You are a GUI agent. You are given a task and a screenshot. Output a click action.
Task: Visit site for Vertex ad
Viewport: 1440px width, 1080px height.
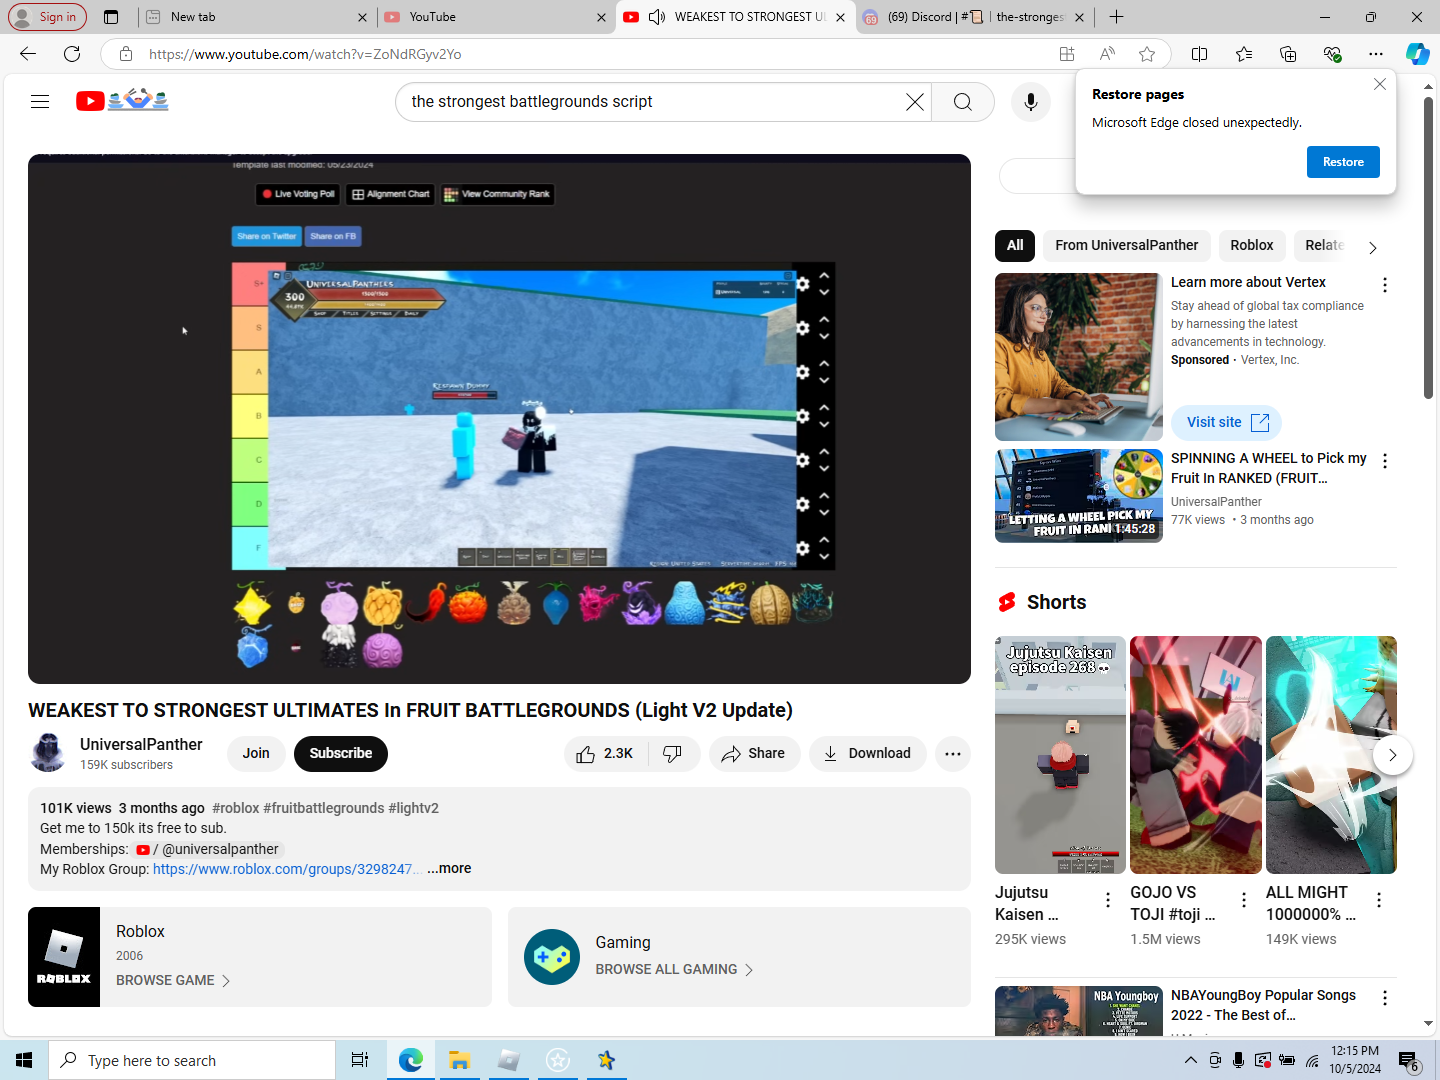(x=1226, y=423)
